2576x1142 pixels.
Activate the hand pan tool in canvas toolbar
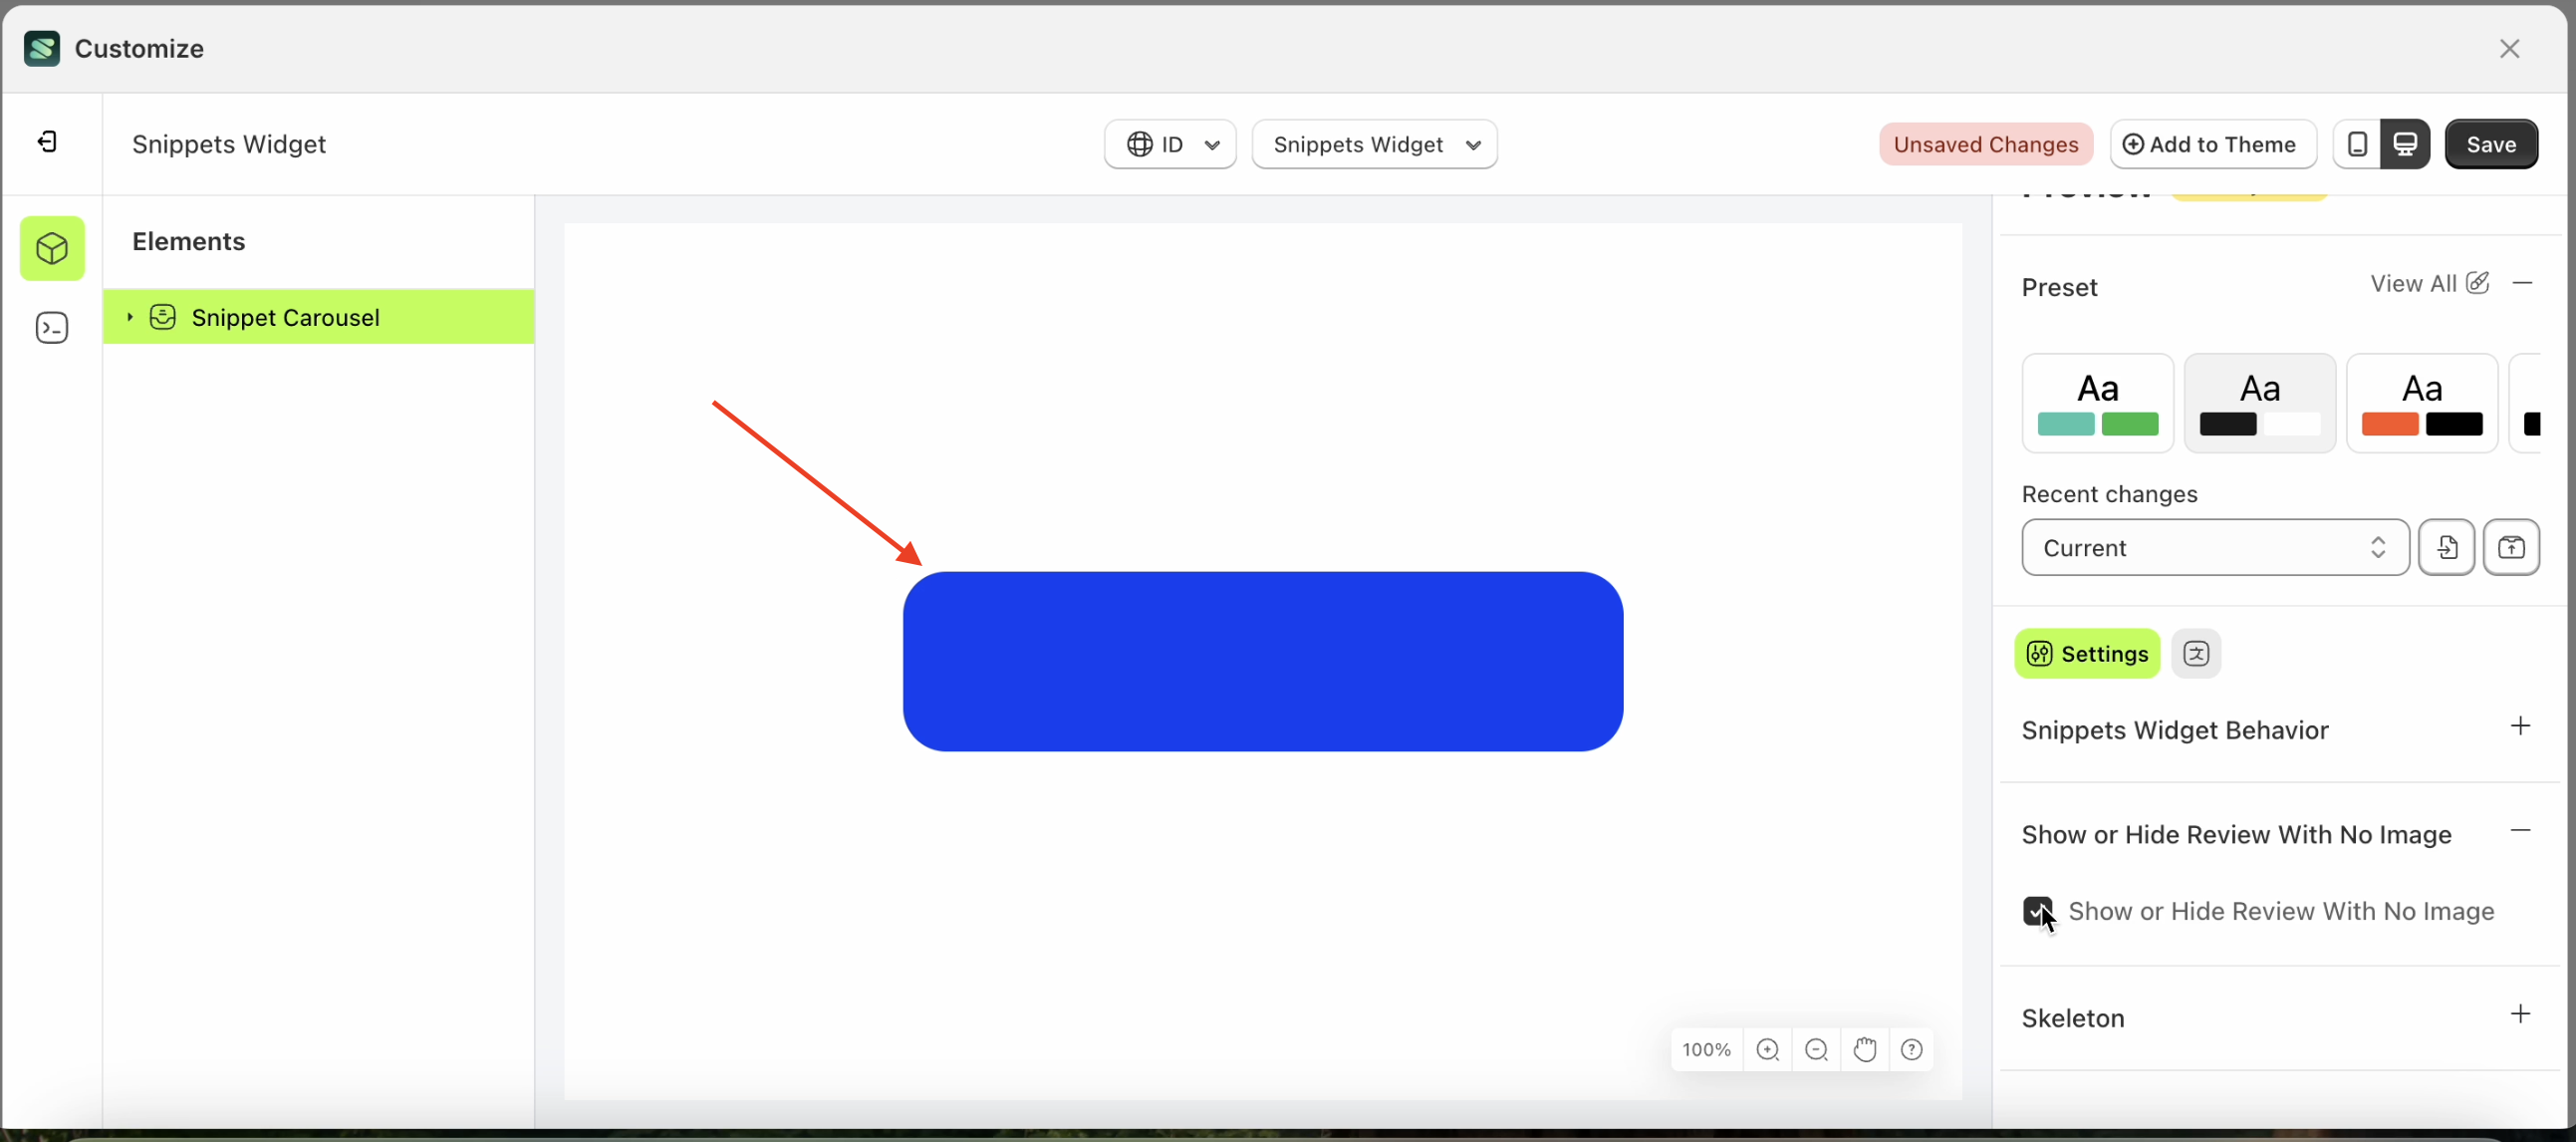(x=1865, y=1049)
